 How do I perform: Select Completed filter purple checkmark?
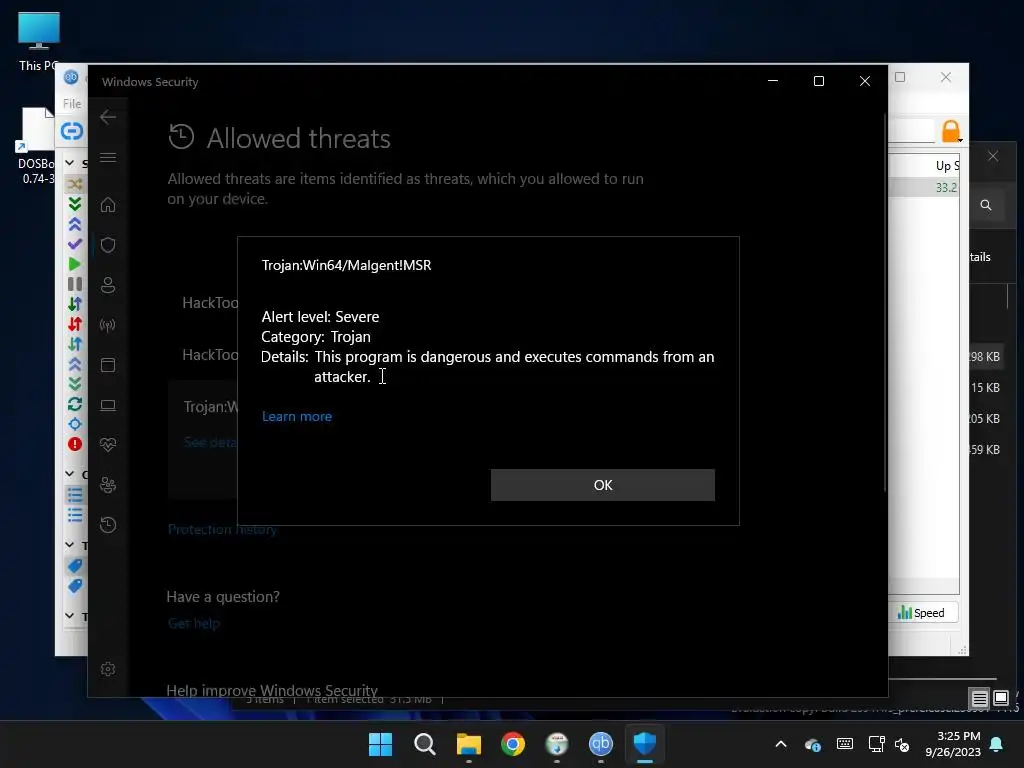tap(75, 244)
